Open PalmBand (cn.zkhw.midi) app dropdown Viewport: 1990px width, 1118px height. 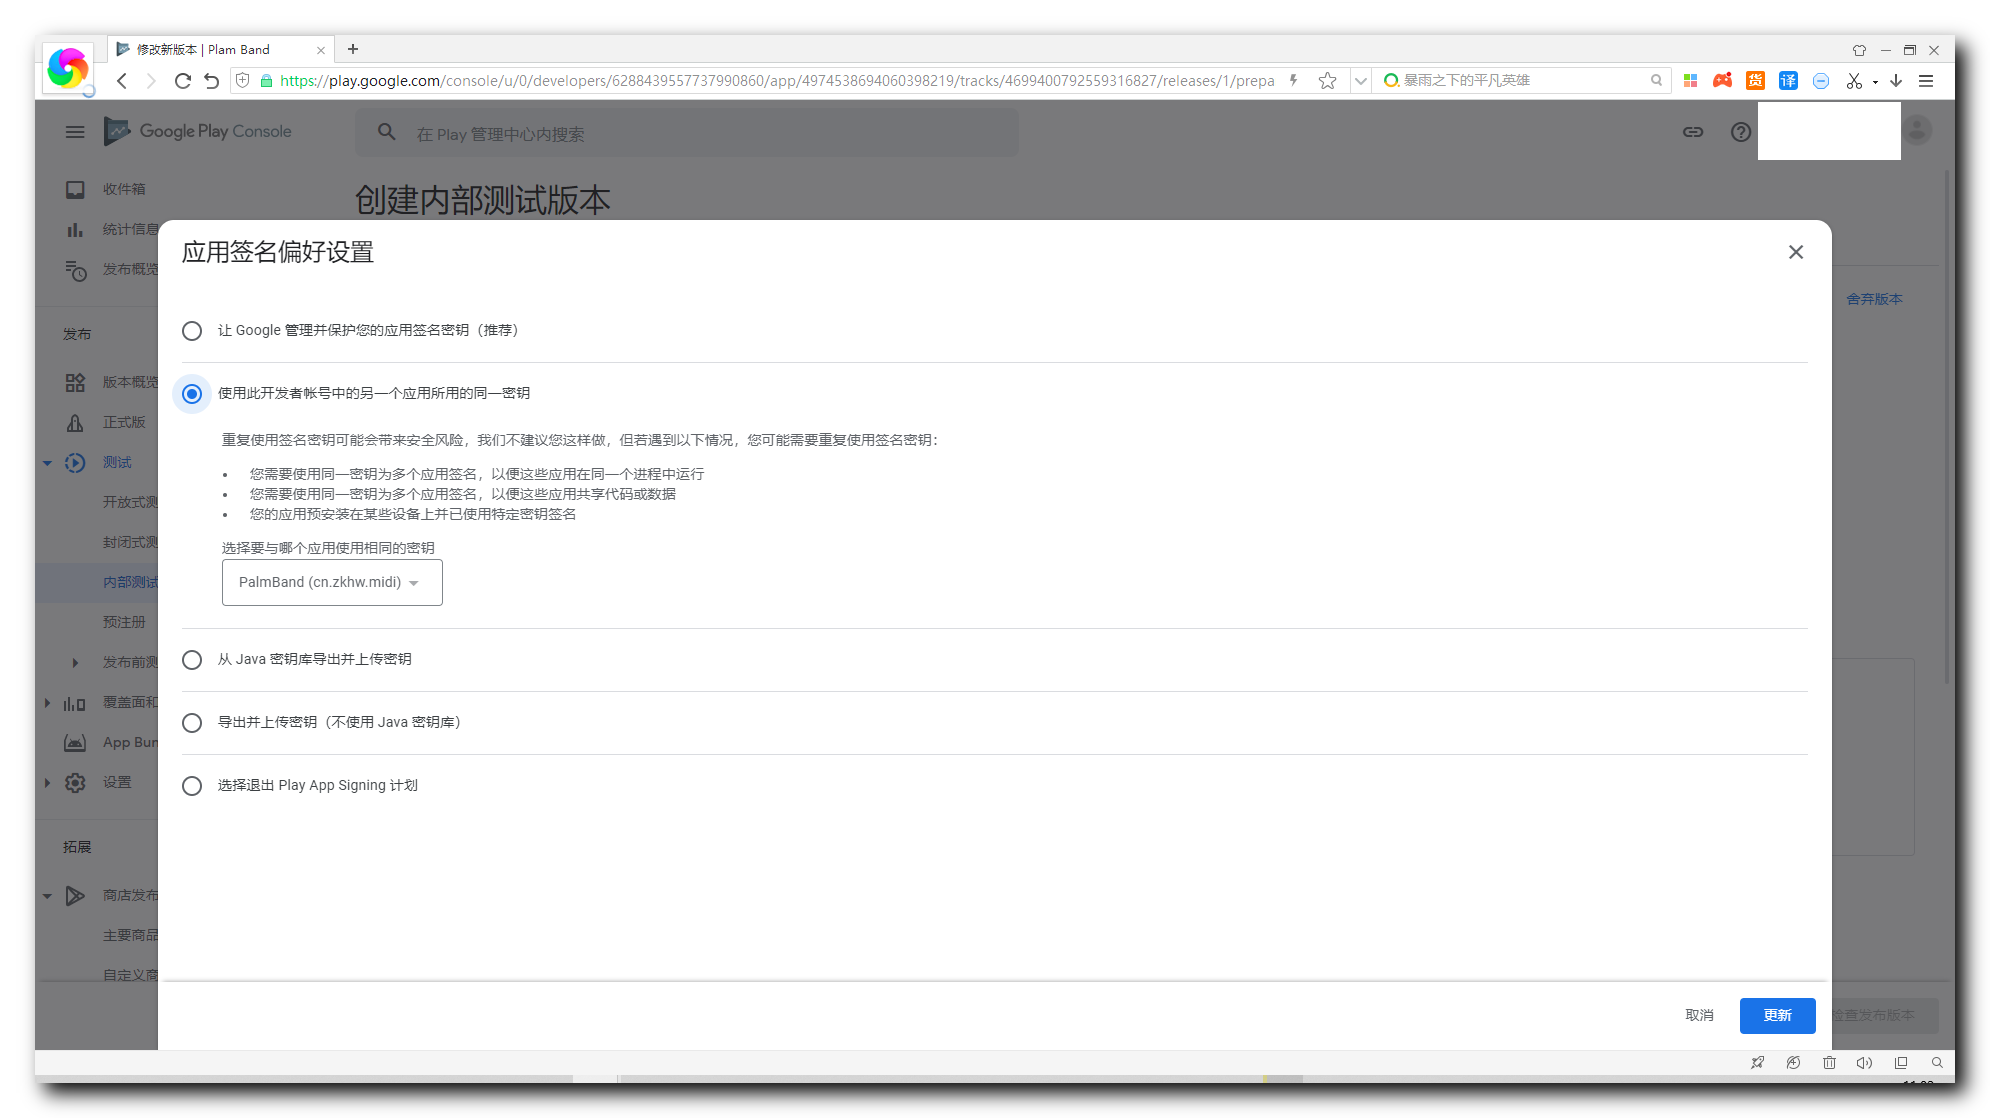(x=332, y=582)
